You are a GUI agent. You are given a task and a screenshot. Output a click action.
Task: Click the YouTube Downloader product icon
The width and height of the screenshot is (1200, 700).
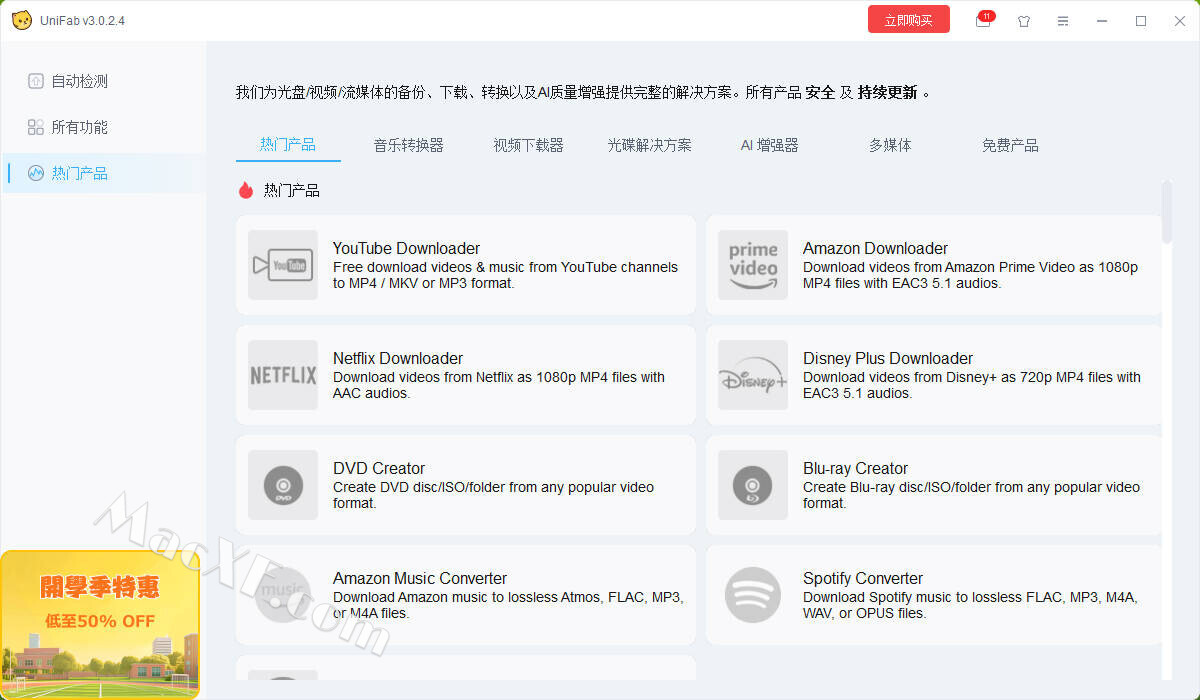[x=283, y=265]
